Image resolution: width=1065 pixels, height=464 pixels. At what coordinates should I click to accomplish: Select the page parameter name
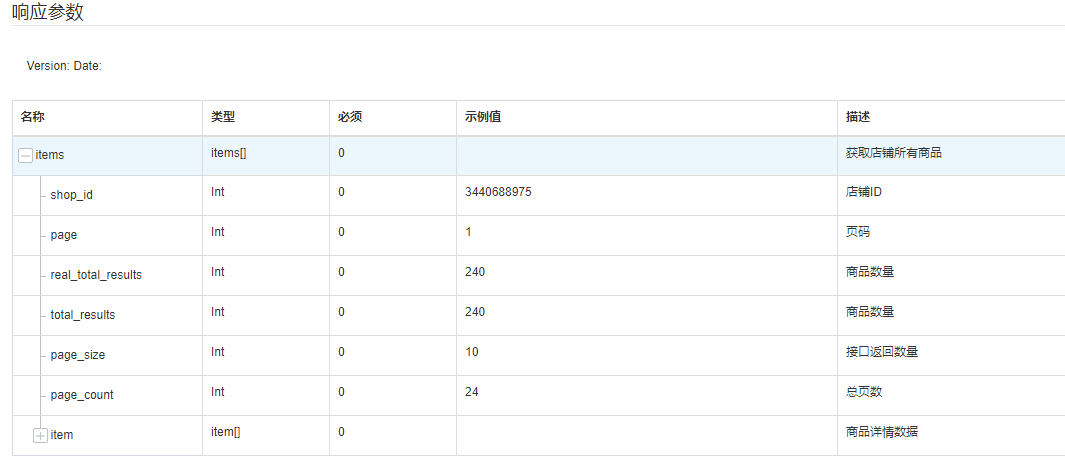click(x=64, y=235)
